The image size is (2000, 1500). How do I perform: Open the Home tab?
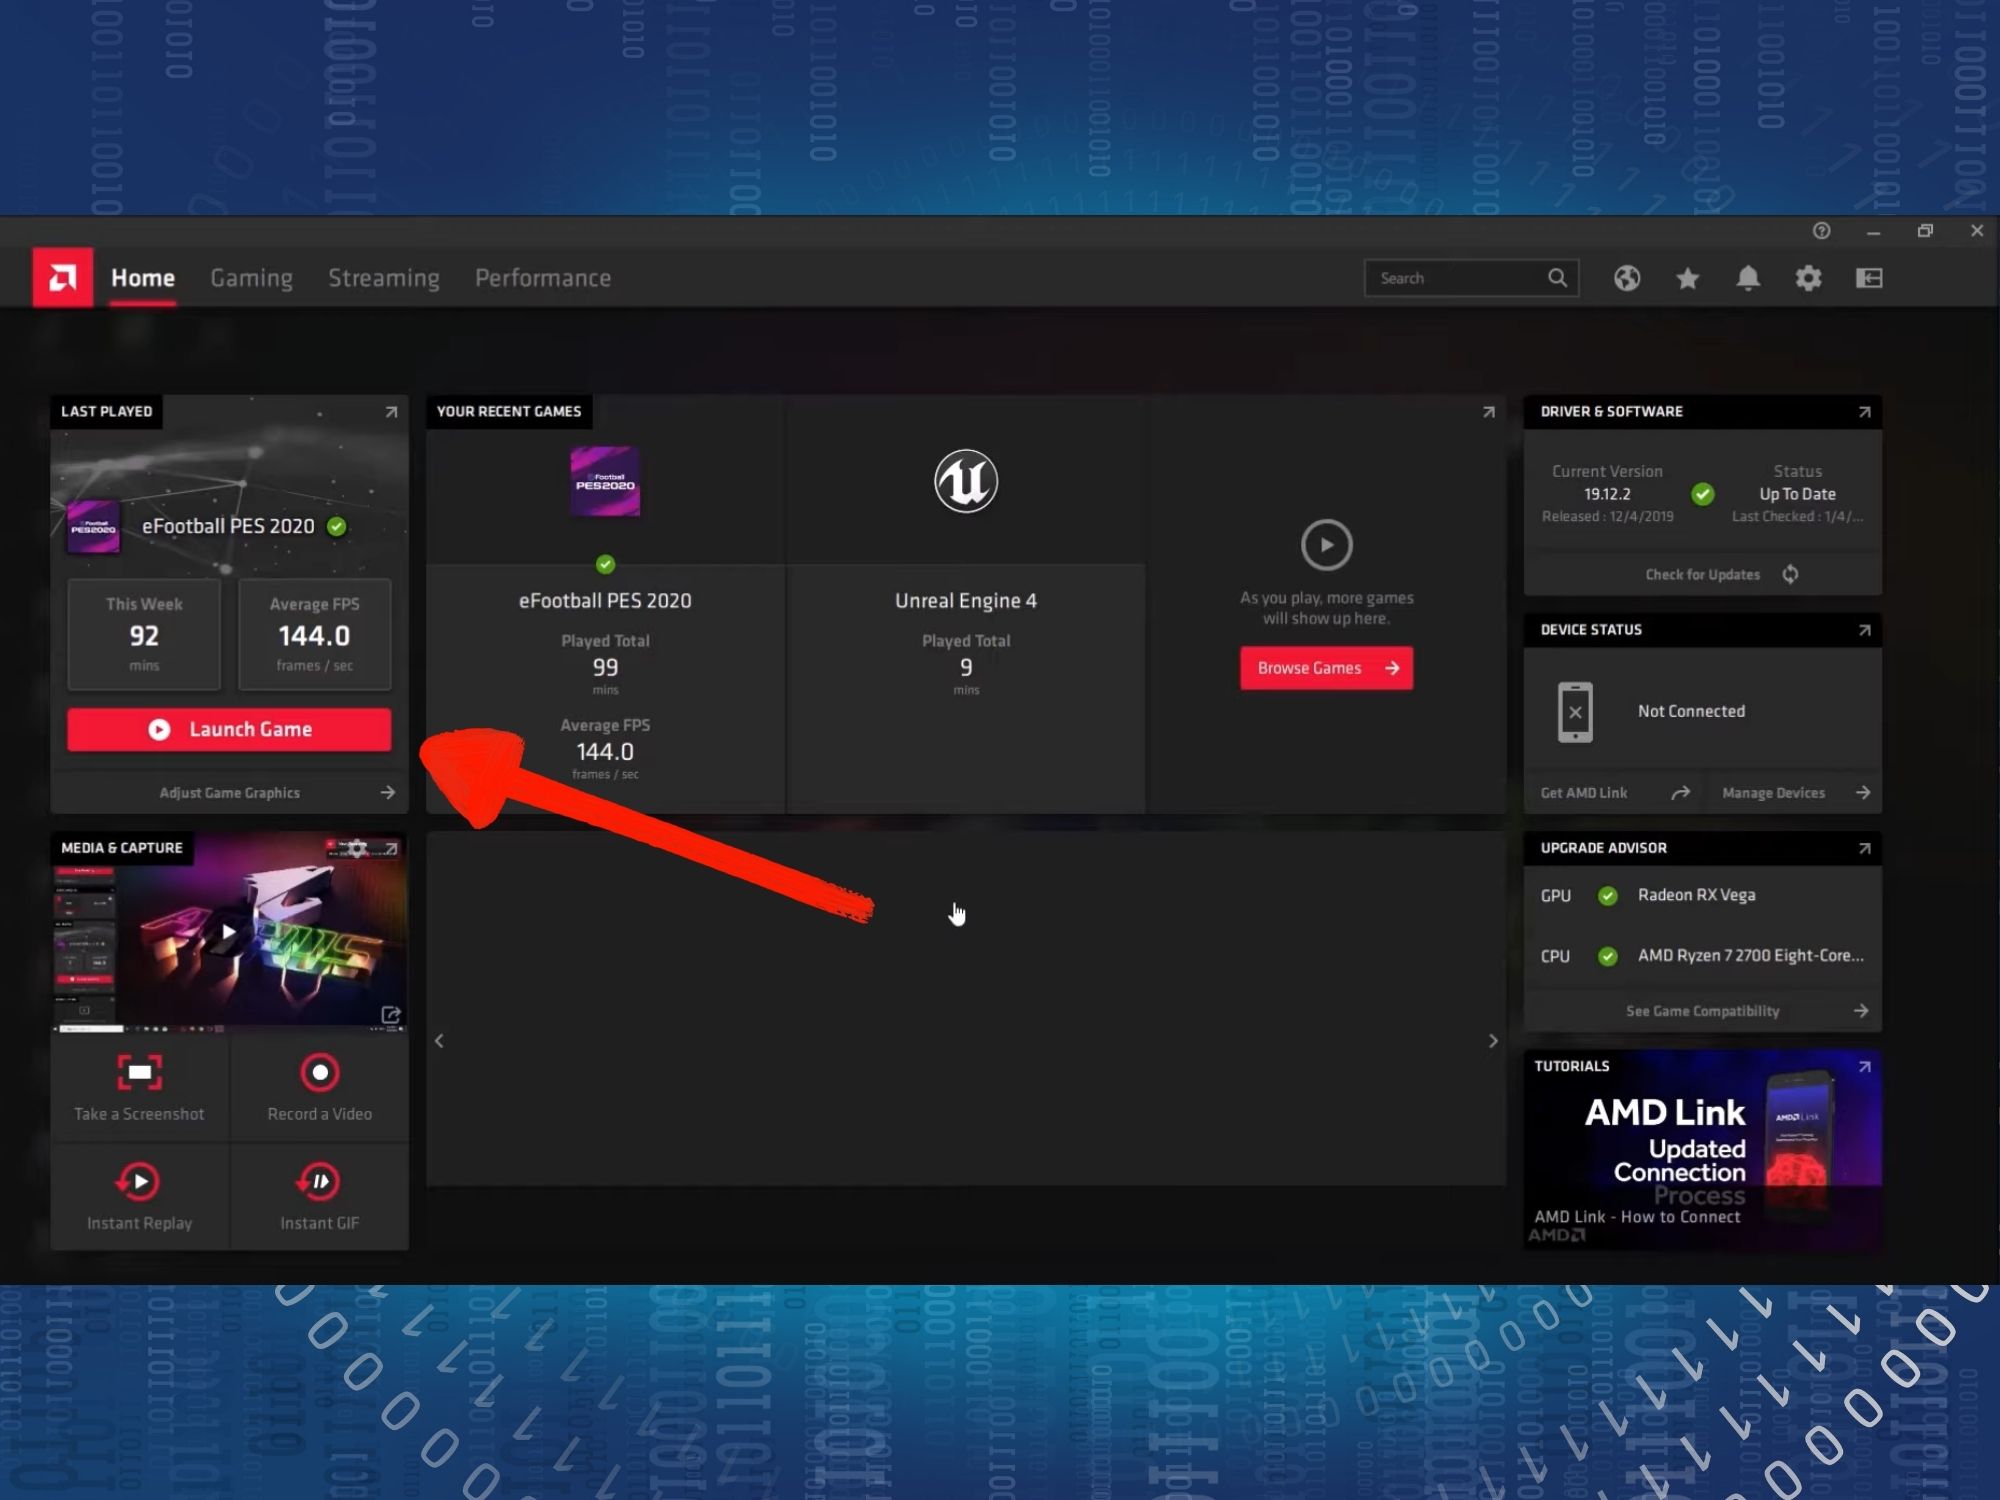[143, 278]
